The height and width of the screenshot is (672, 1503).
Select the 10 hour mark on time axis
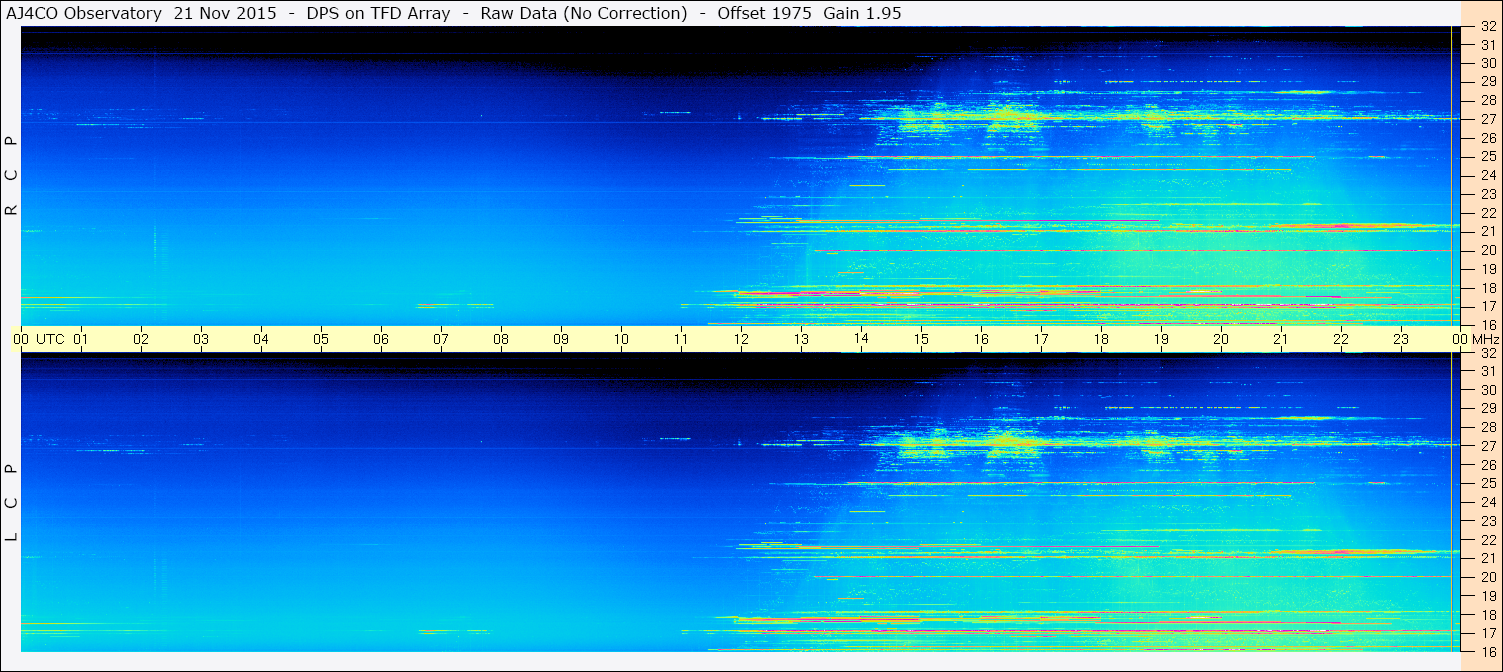[621, 339]
